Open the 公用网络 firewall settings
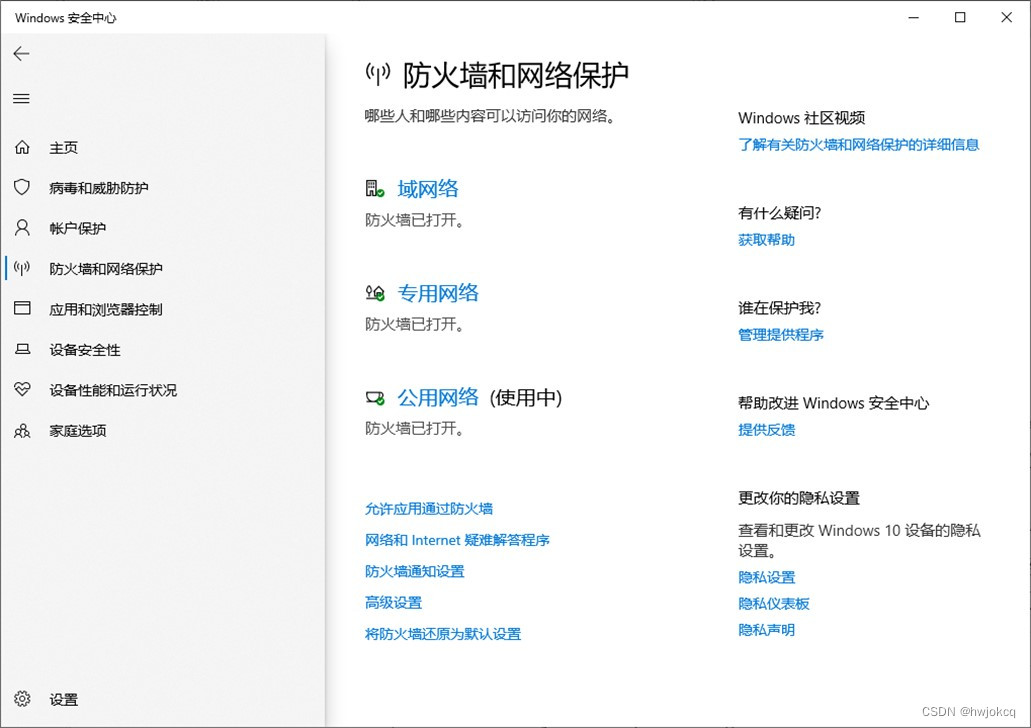This screenshot has width=1031, height=728. pyautogui.click(x=438, y=397)
